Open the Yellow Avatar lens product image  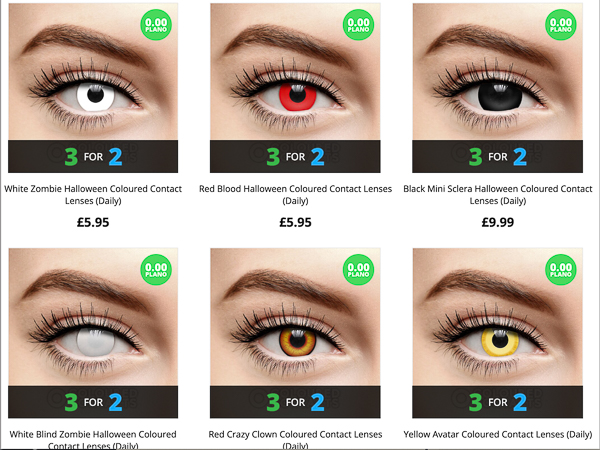(497, 333)
